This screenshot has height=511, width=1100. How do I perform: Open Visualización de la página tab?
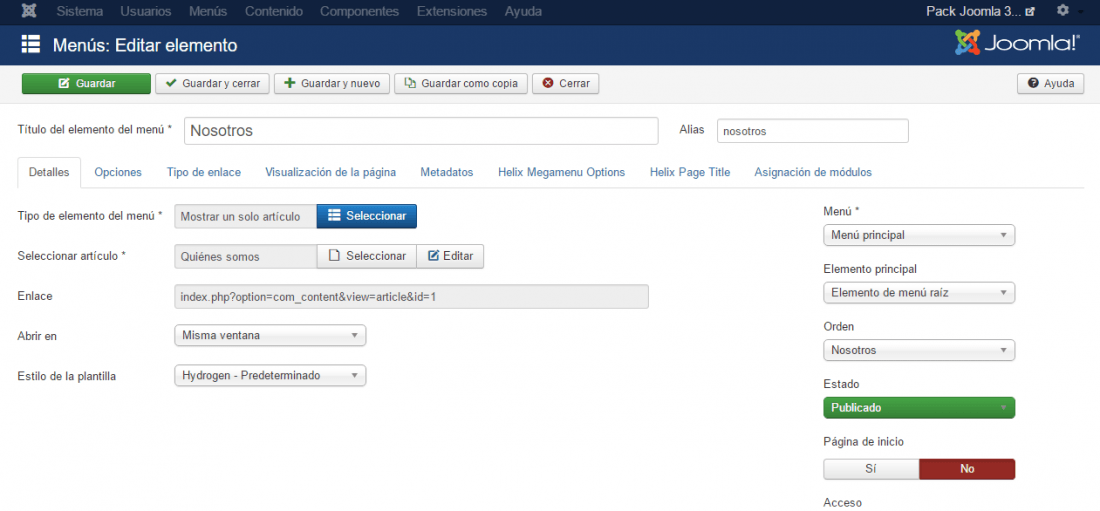(330, 172)
